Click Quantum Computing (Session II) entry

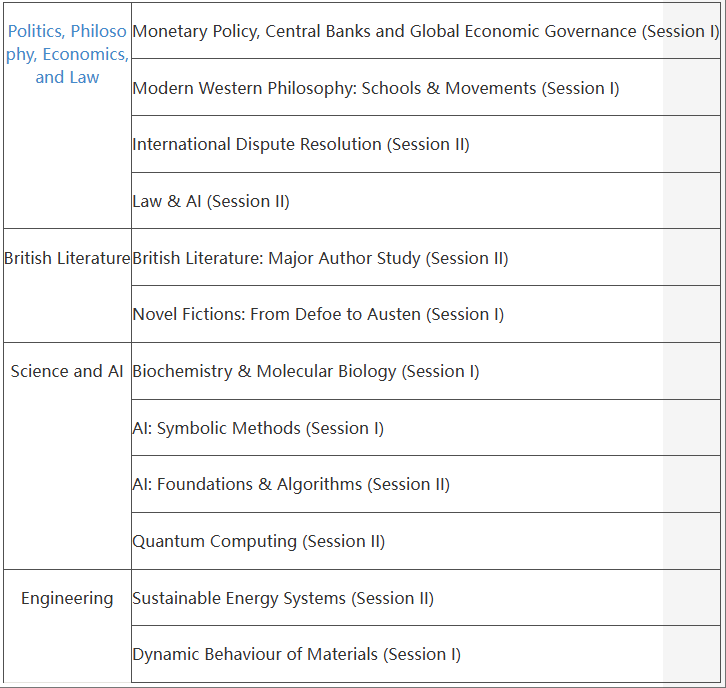[258, 541]
